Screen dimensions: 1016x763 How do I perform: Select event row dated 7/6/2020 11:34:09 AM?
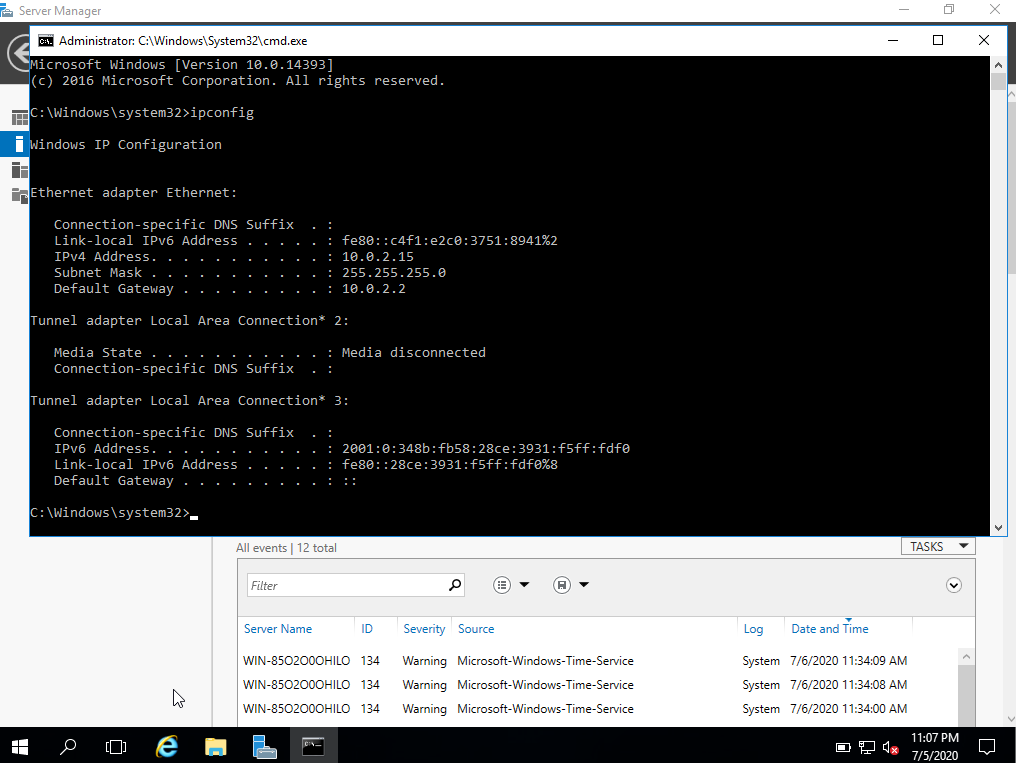pos(599,661)
